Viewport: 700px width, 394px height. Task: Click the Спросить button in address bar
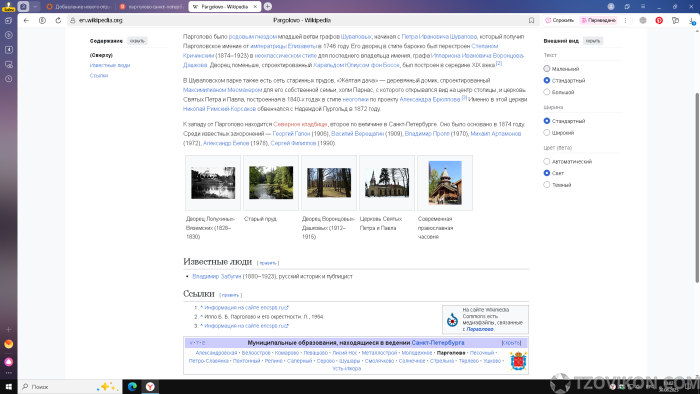[x=560, y=21]
